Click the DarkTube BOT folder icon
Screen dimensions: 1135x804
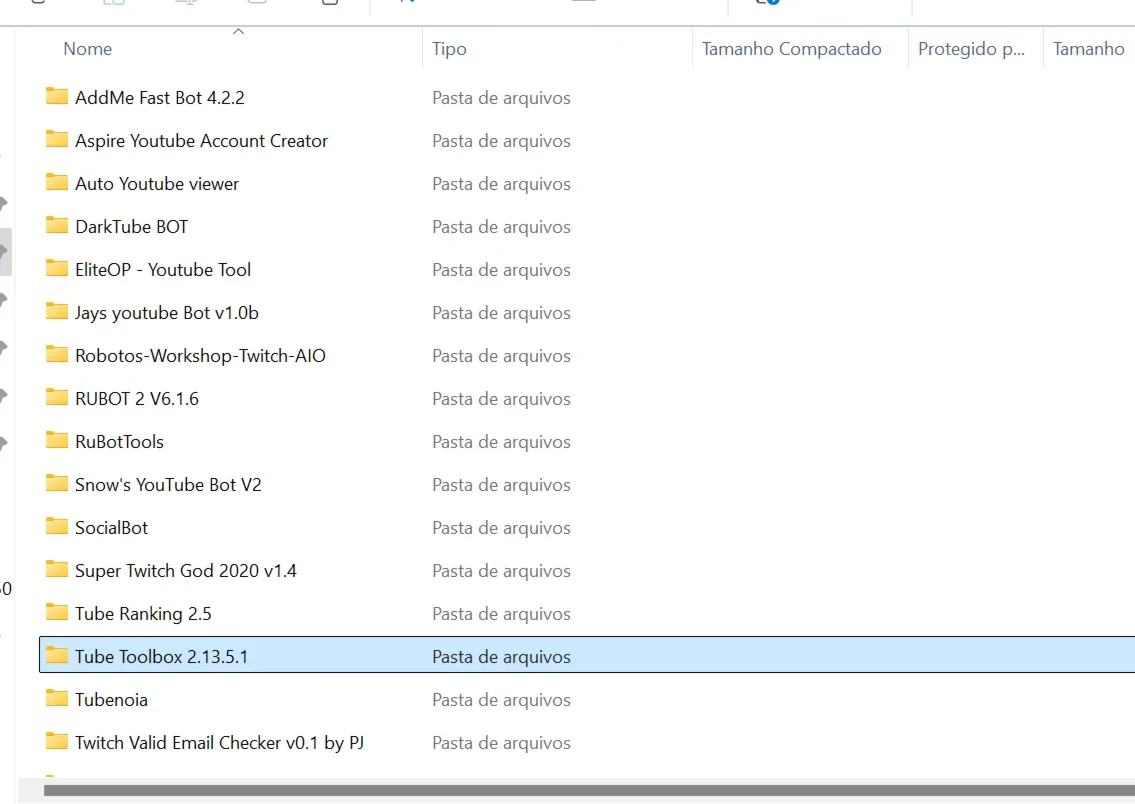point(56,225)
